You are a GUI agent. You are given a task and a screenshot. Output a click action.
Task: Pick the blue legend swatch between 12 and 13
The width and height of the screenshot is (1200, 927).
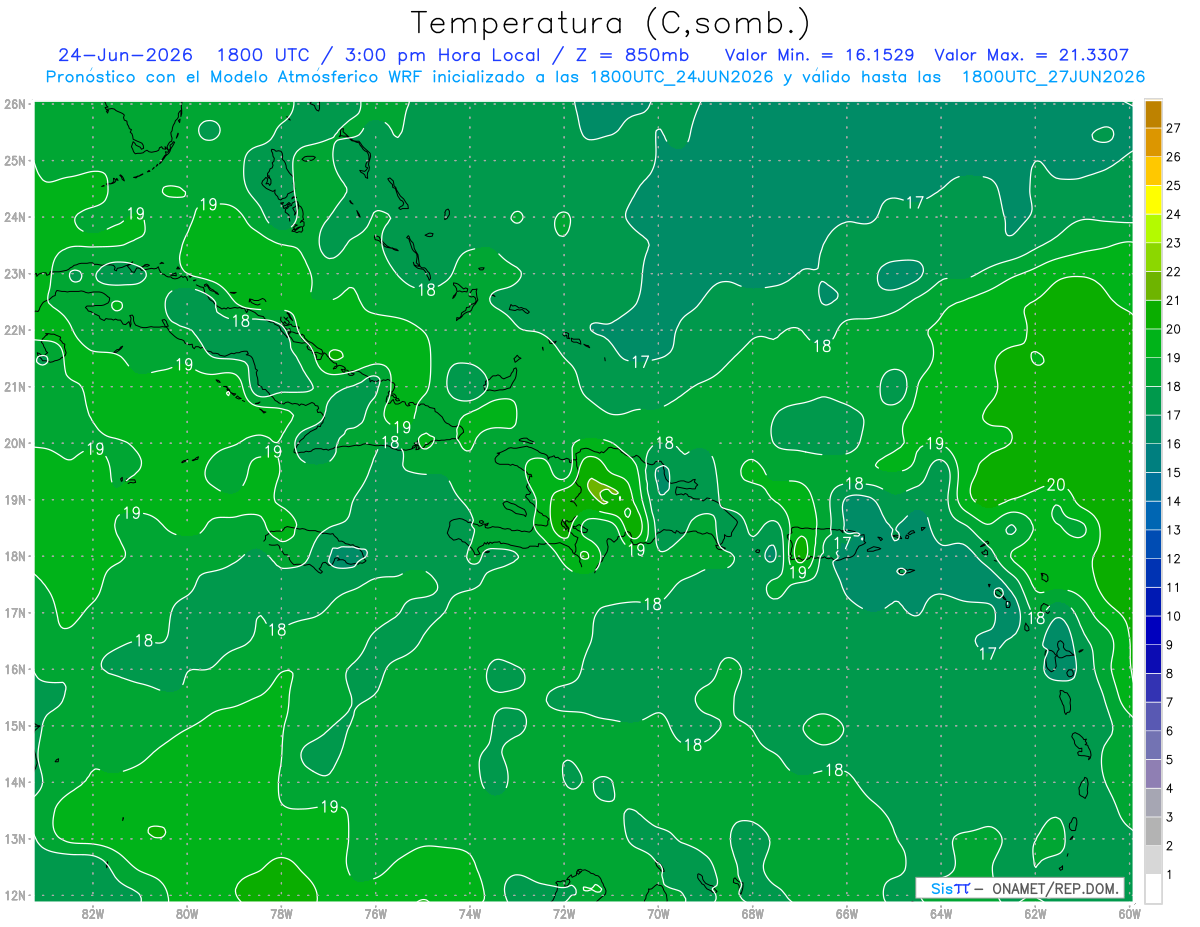[1153, 544]
